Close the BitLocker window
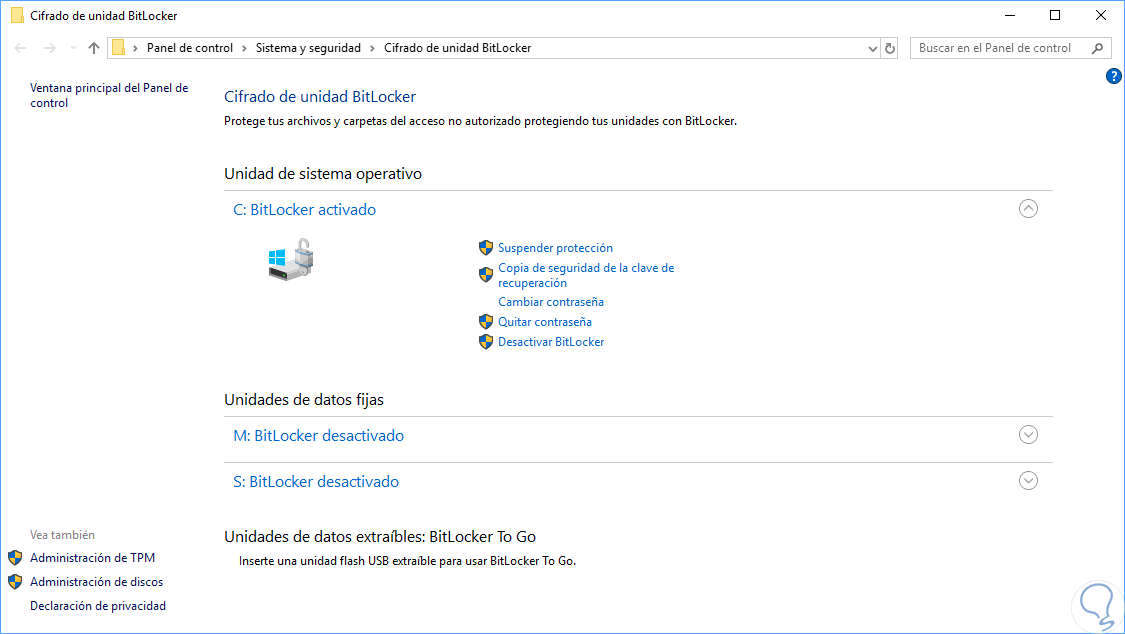1125x634 pixels. [1101, 15]
